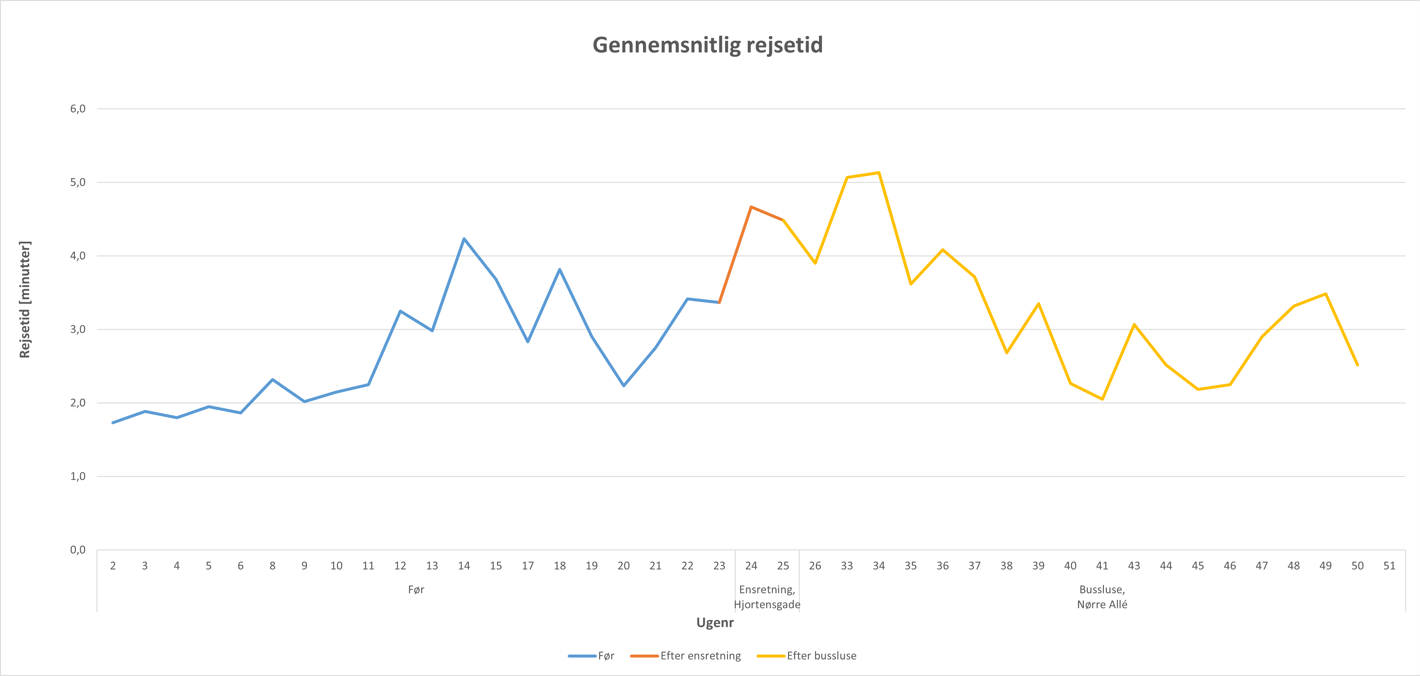This screenshot has height=676, width=1420.
Task: Click week 14 on the horizontal axis
Action: click(464, 566)
